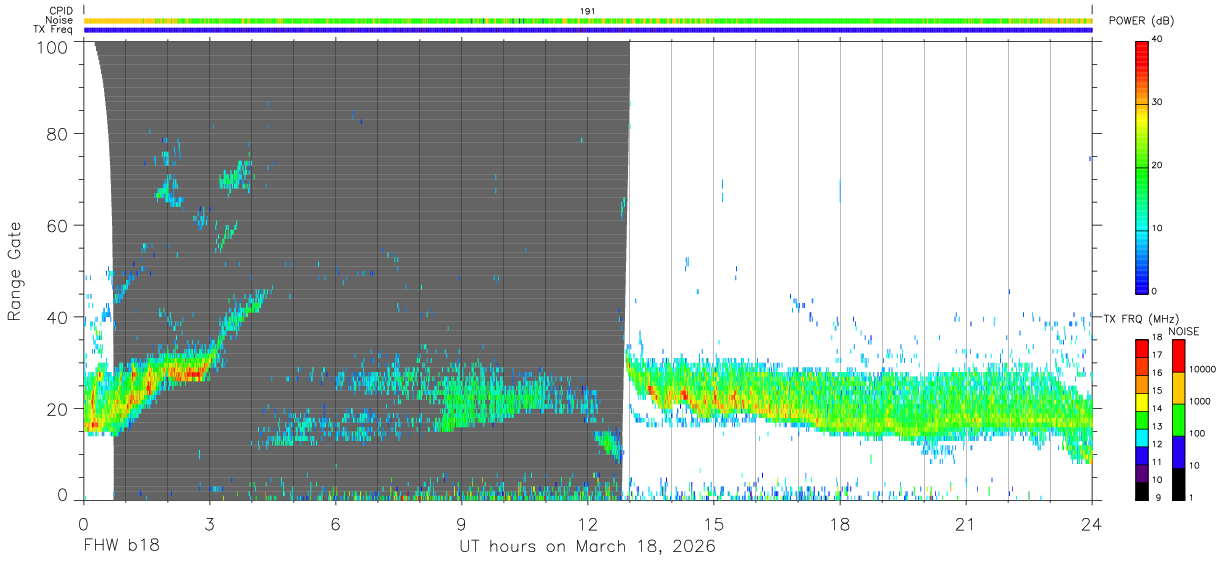The height and width of the screenshot is (567, 1228).
Task: Click hour 3 on the UT time axis
Action: coord(209,524)
